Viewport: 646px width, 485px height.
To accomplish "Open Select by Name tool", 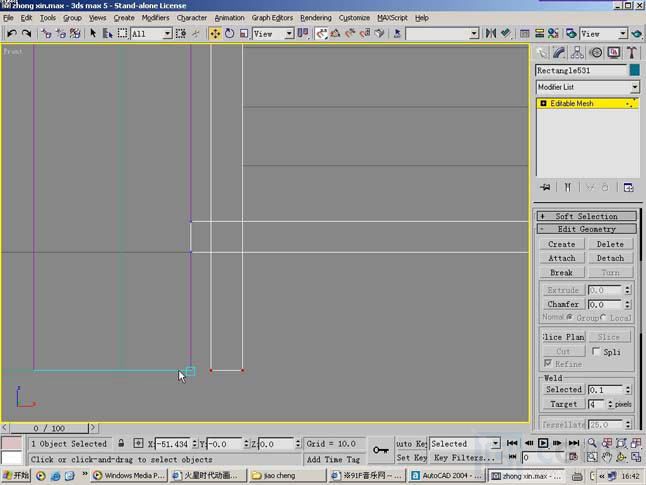I will [x=108, y=33].
